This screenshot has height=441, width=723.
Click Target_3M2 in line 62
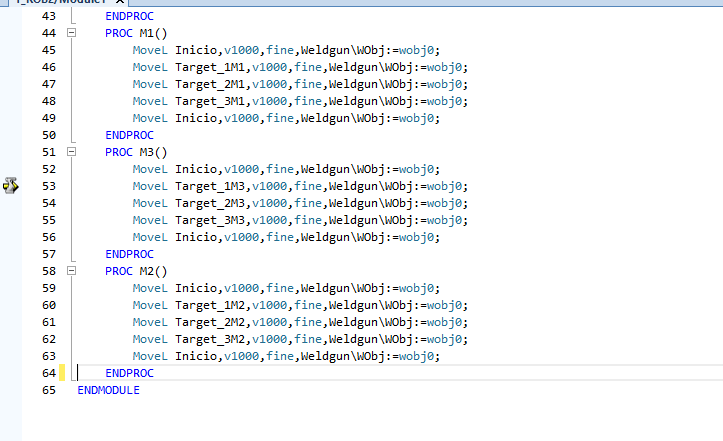point(210,340)
